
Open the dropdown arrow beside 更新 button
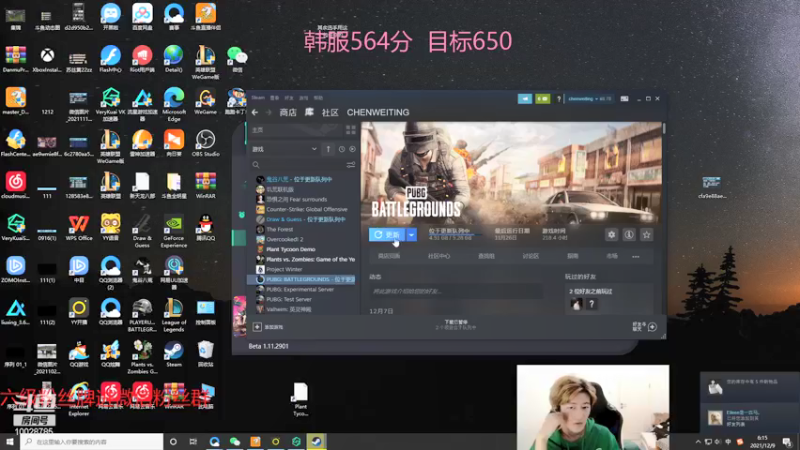pos(411,235)
